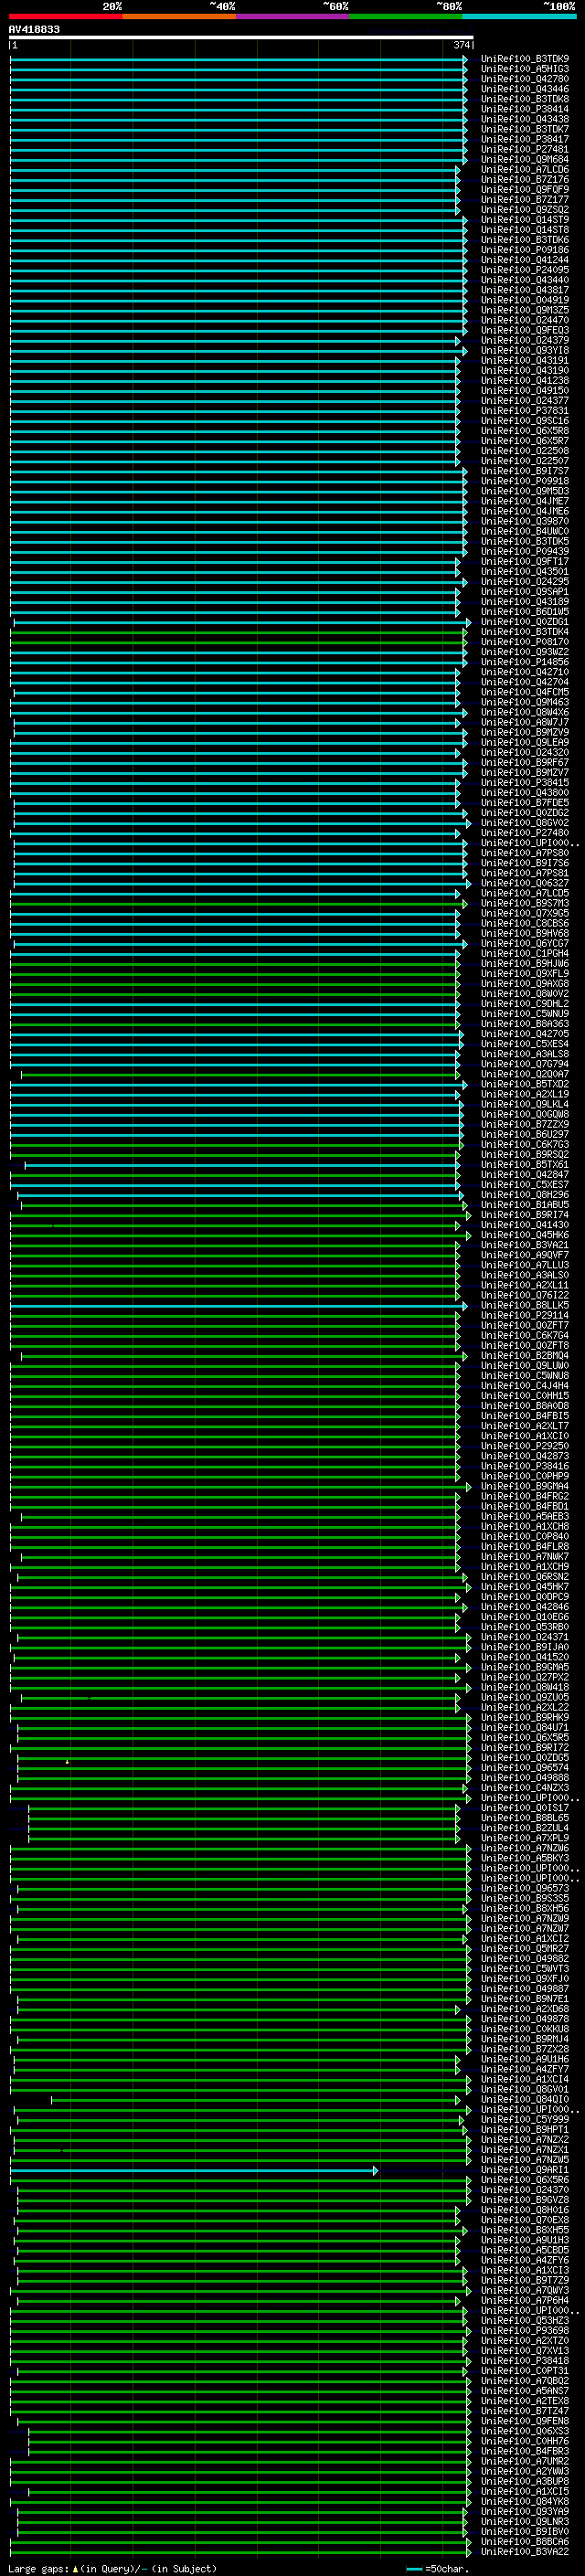Click label UniRef100_B5TXD2
This screenshot has width=585, height=2576.
coord(525,1084)
